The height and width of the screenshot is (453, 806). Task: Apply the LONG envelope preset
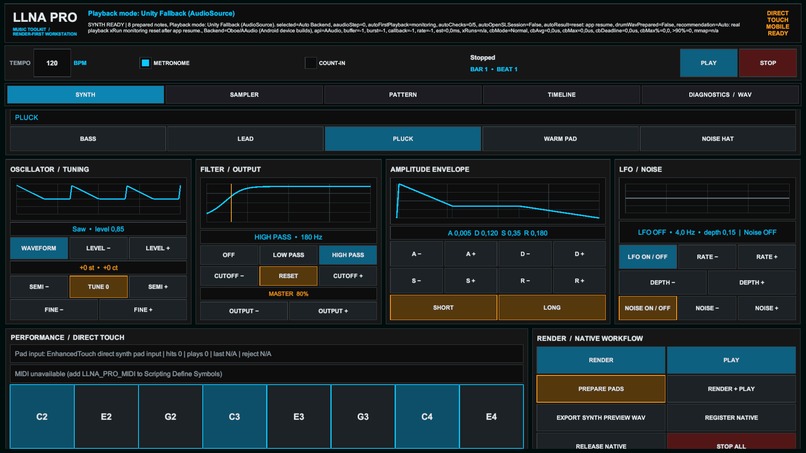pos(552,307)
